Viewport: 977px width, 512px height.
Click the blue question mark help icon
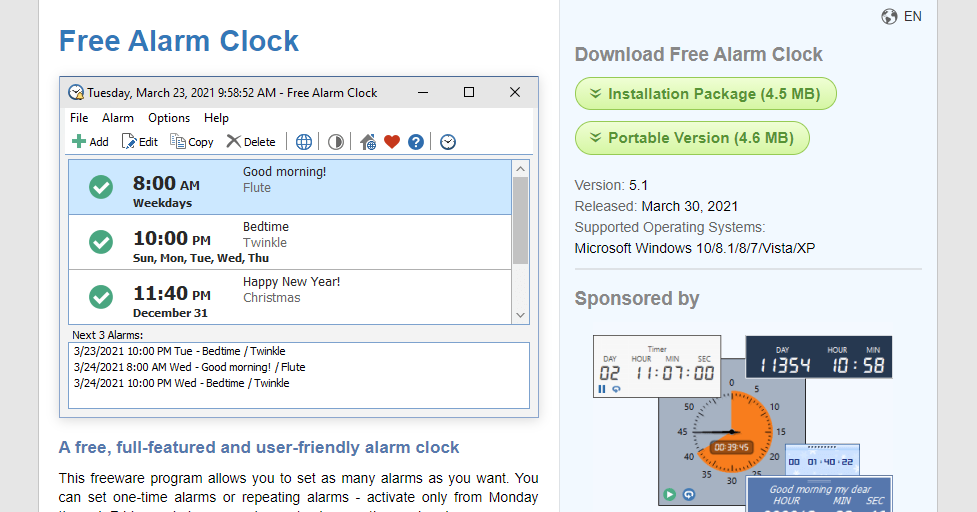416,142
